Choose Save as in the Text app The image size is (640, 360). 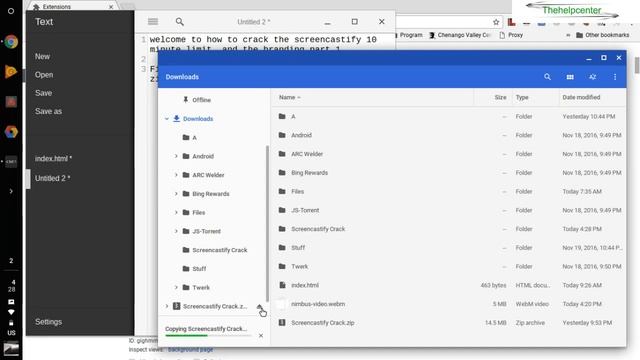pos(48,111)
